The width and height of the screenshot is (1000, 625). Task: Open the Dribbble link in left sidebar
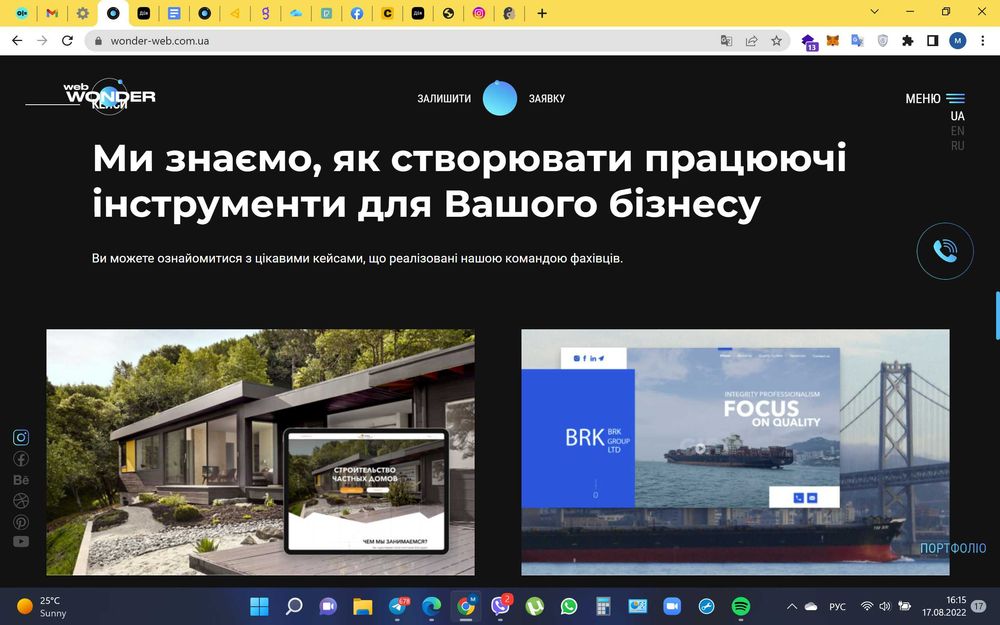21,501
